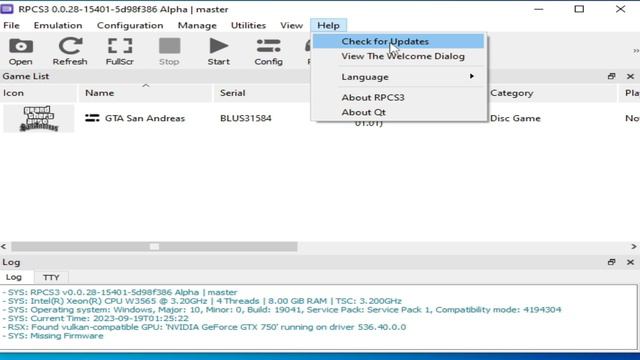Click the Current Time log line
The width and height of the screenshot is (640, 360).
[x=96, y=318]
